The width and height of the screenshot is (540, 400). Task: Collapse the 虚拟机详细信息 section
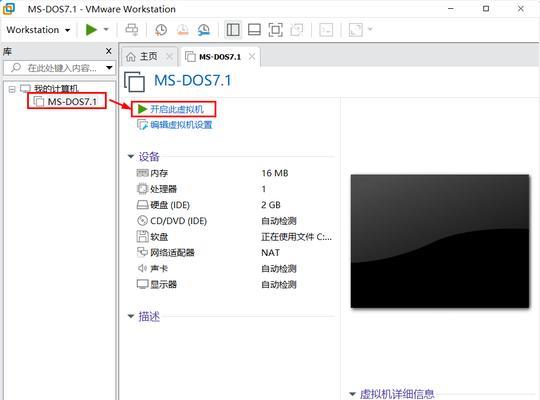click(x=352, y=393)
